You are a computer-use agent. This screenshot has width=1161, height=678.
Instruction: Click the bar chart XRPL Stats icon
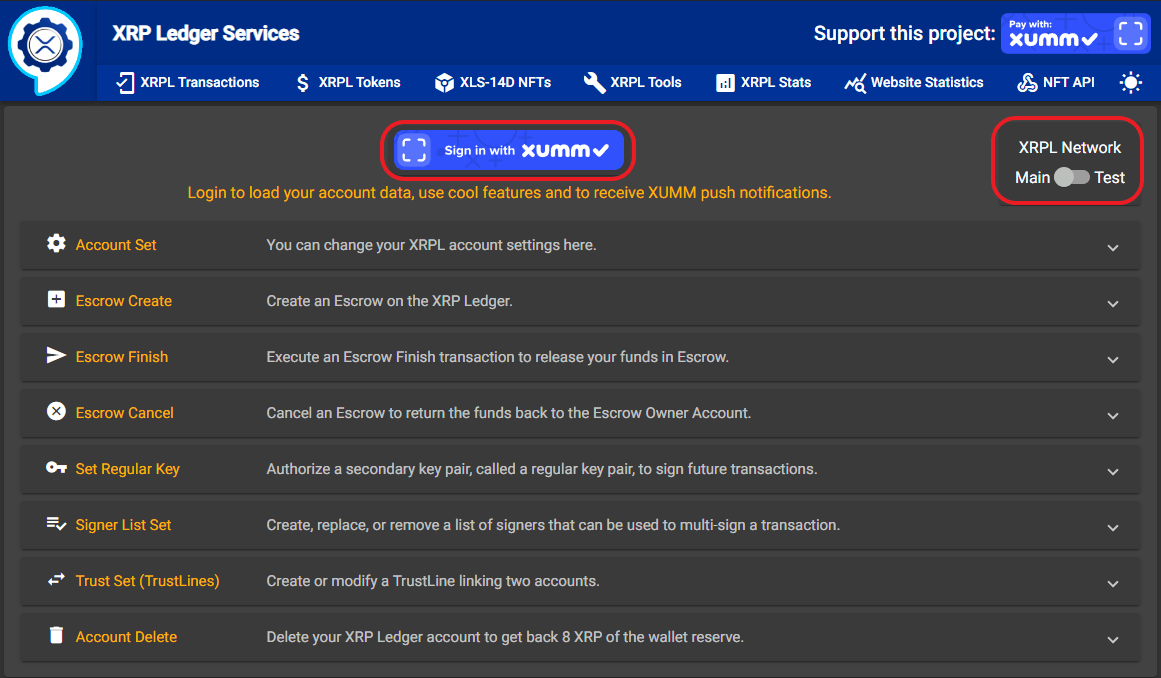[x=726, y=83]
